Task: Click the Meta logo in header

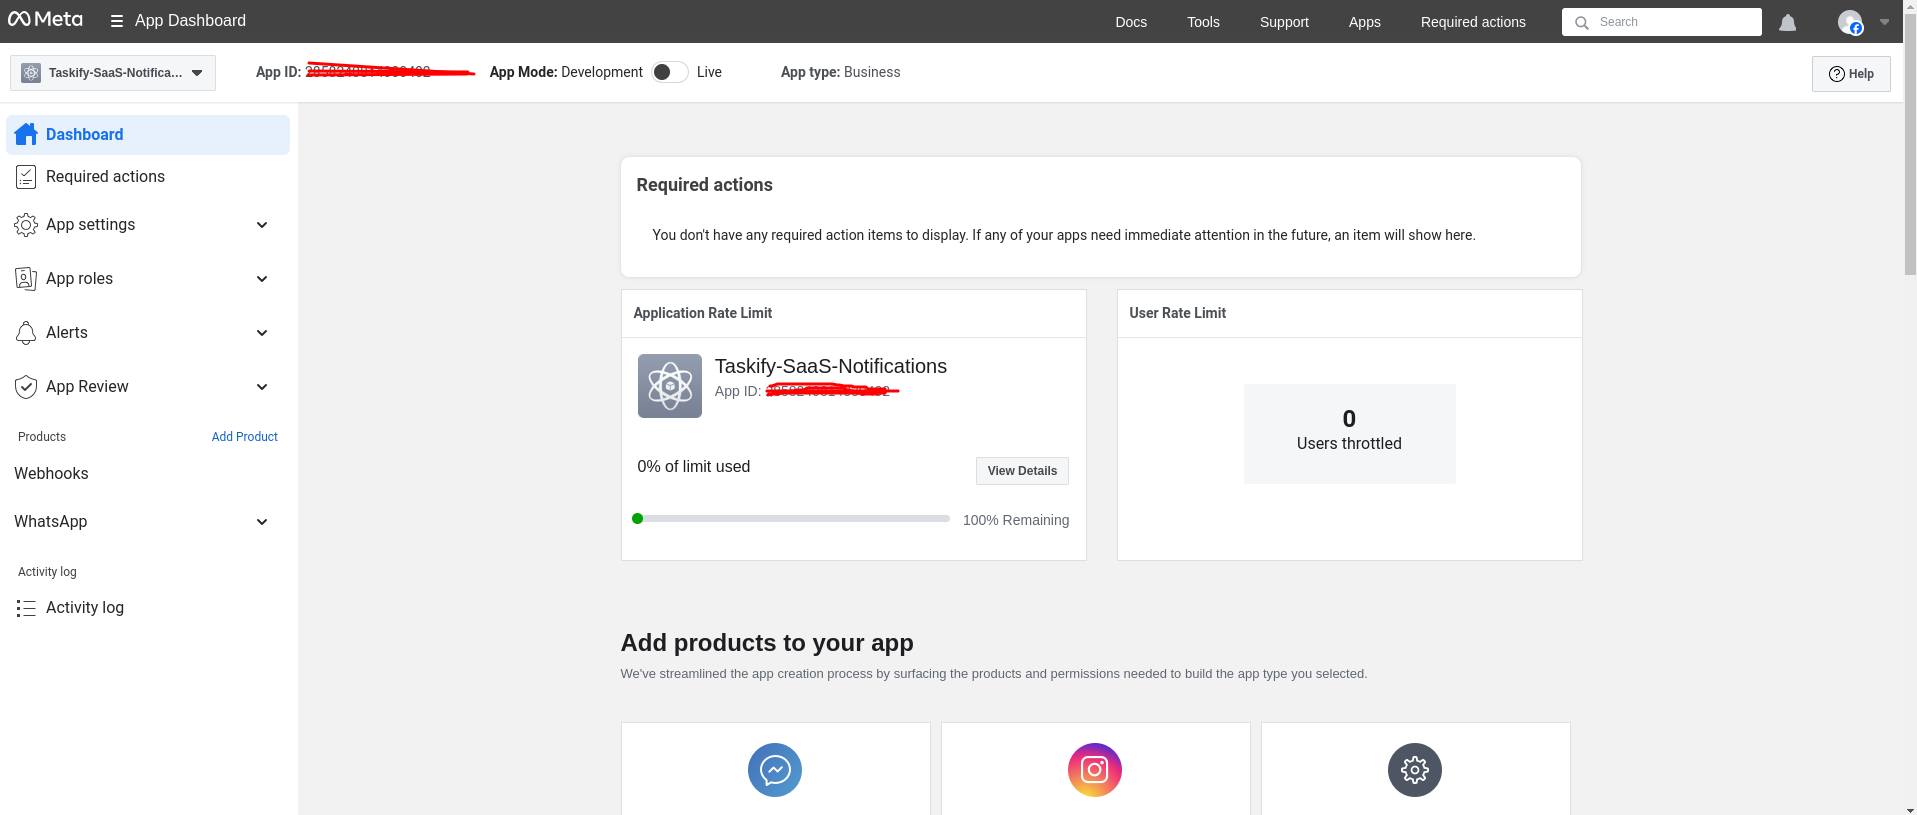Action: pos(45,19)
